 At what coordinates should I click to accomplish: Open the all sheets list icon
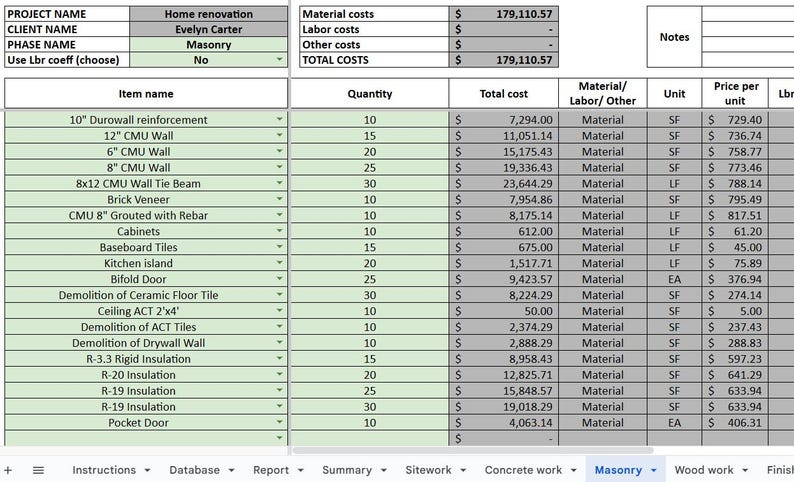38,470
